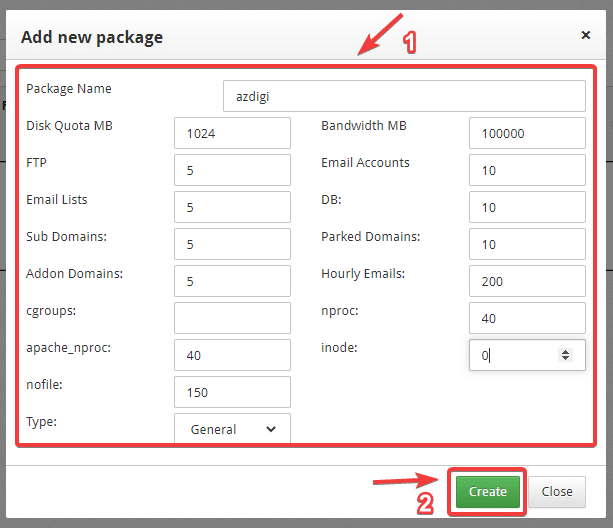613x528 pixels.
Task: Click the FTP accounts field
Action: (x=232, y=170)
